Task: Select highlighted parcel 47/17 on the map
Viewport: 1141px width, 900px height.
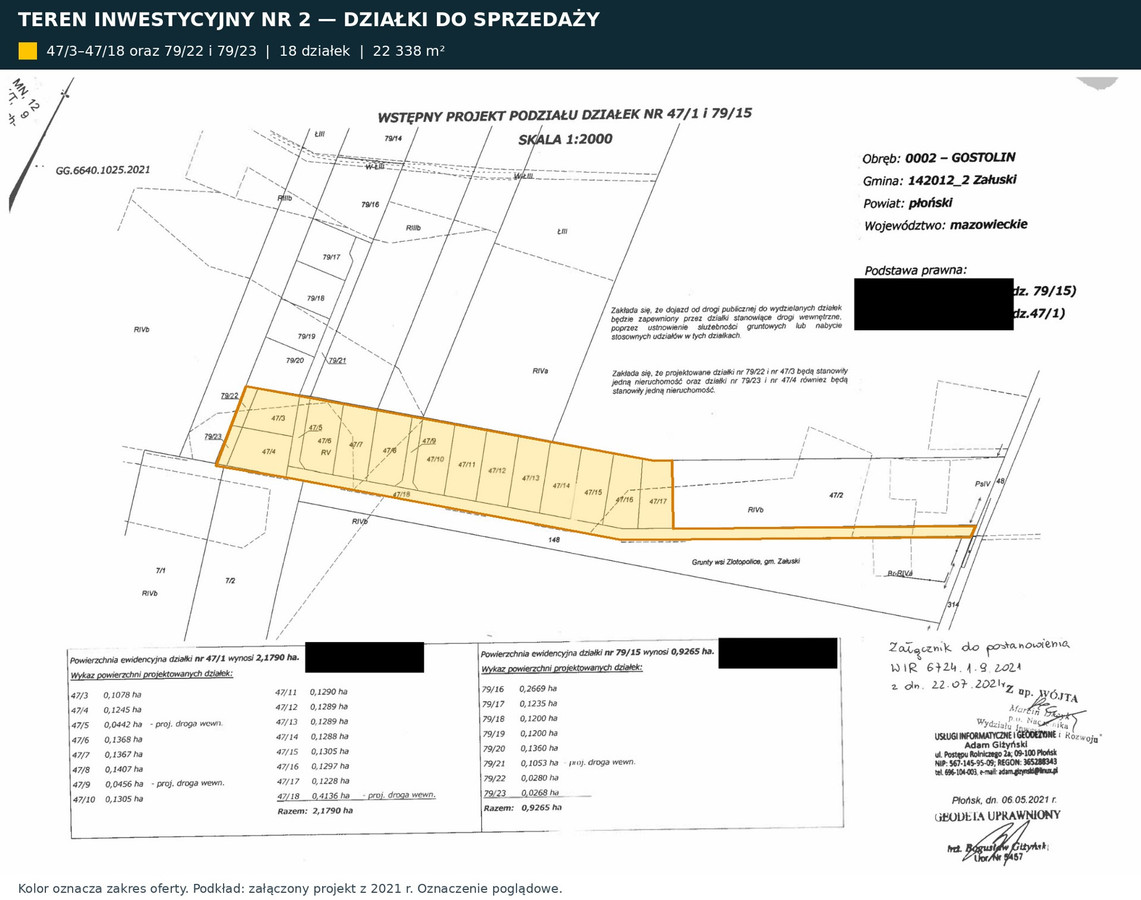Action: (658, 501)
